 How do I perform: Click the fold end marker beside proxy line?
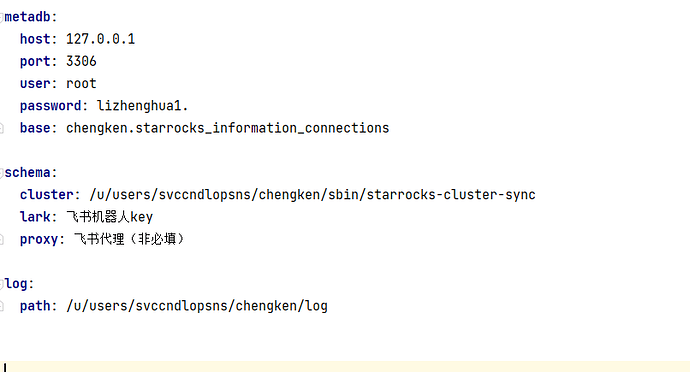coord(1,239)
